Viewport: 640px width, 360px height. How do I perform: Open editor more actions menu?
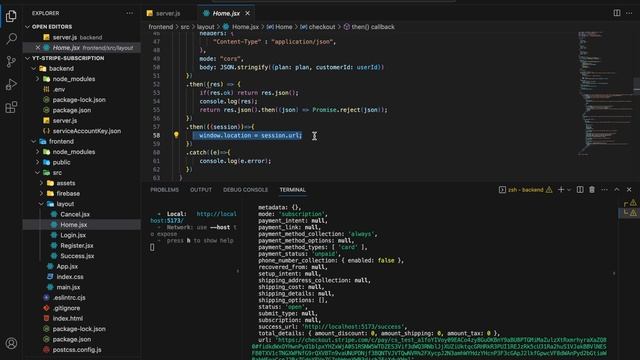pos(629,13)
